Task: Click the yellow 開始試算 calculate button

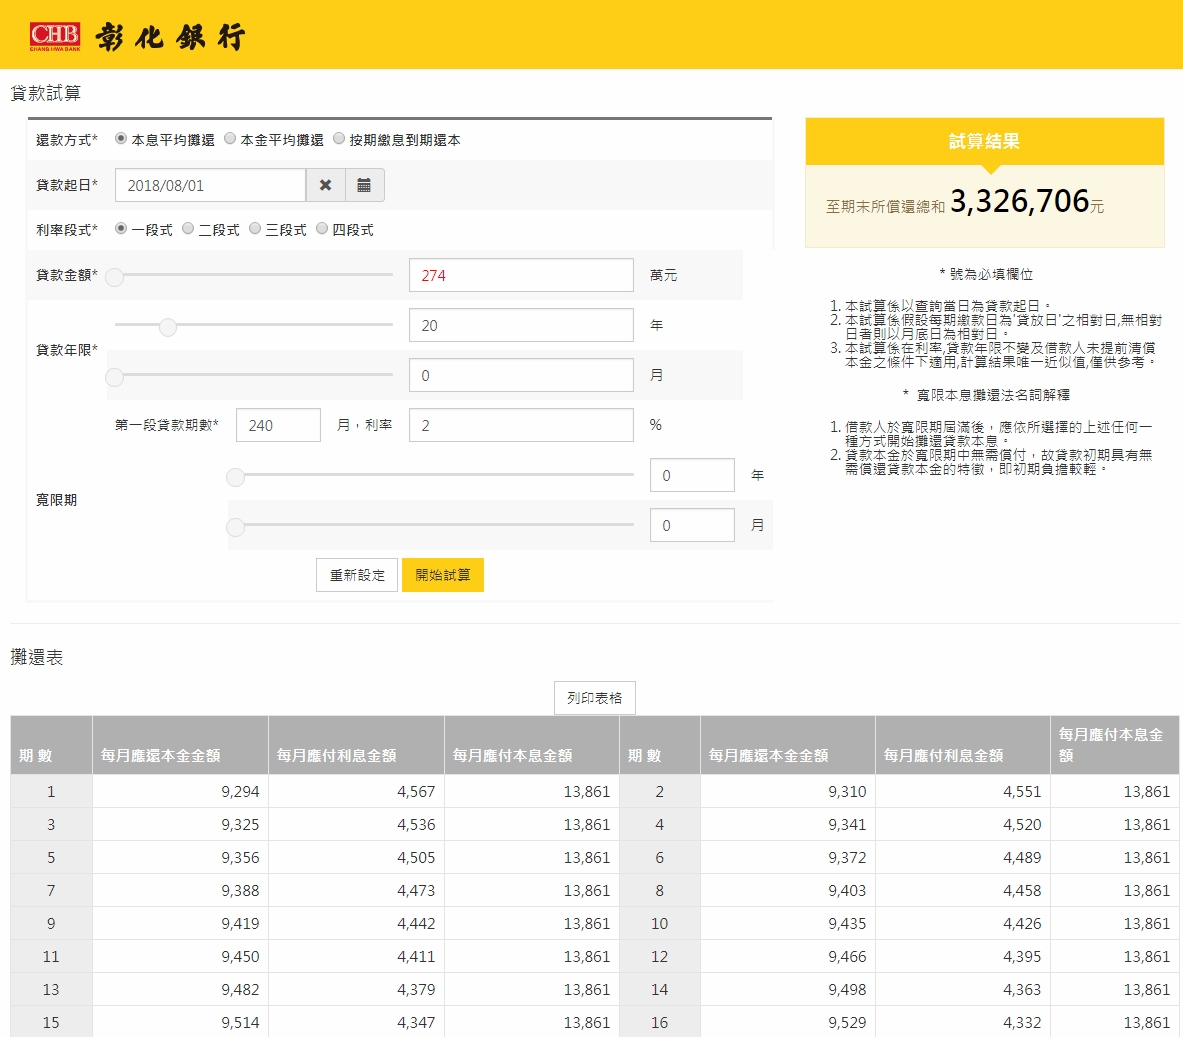Action: click(x=442, y=575)
